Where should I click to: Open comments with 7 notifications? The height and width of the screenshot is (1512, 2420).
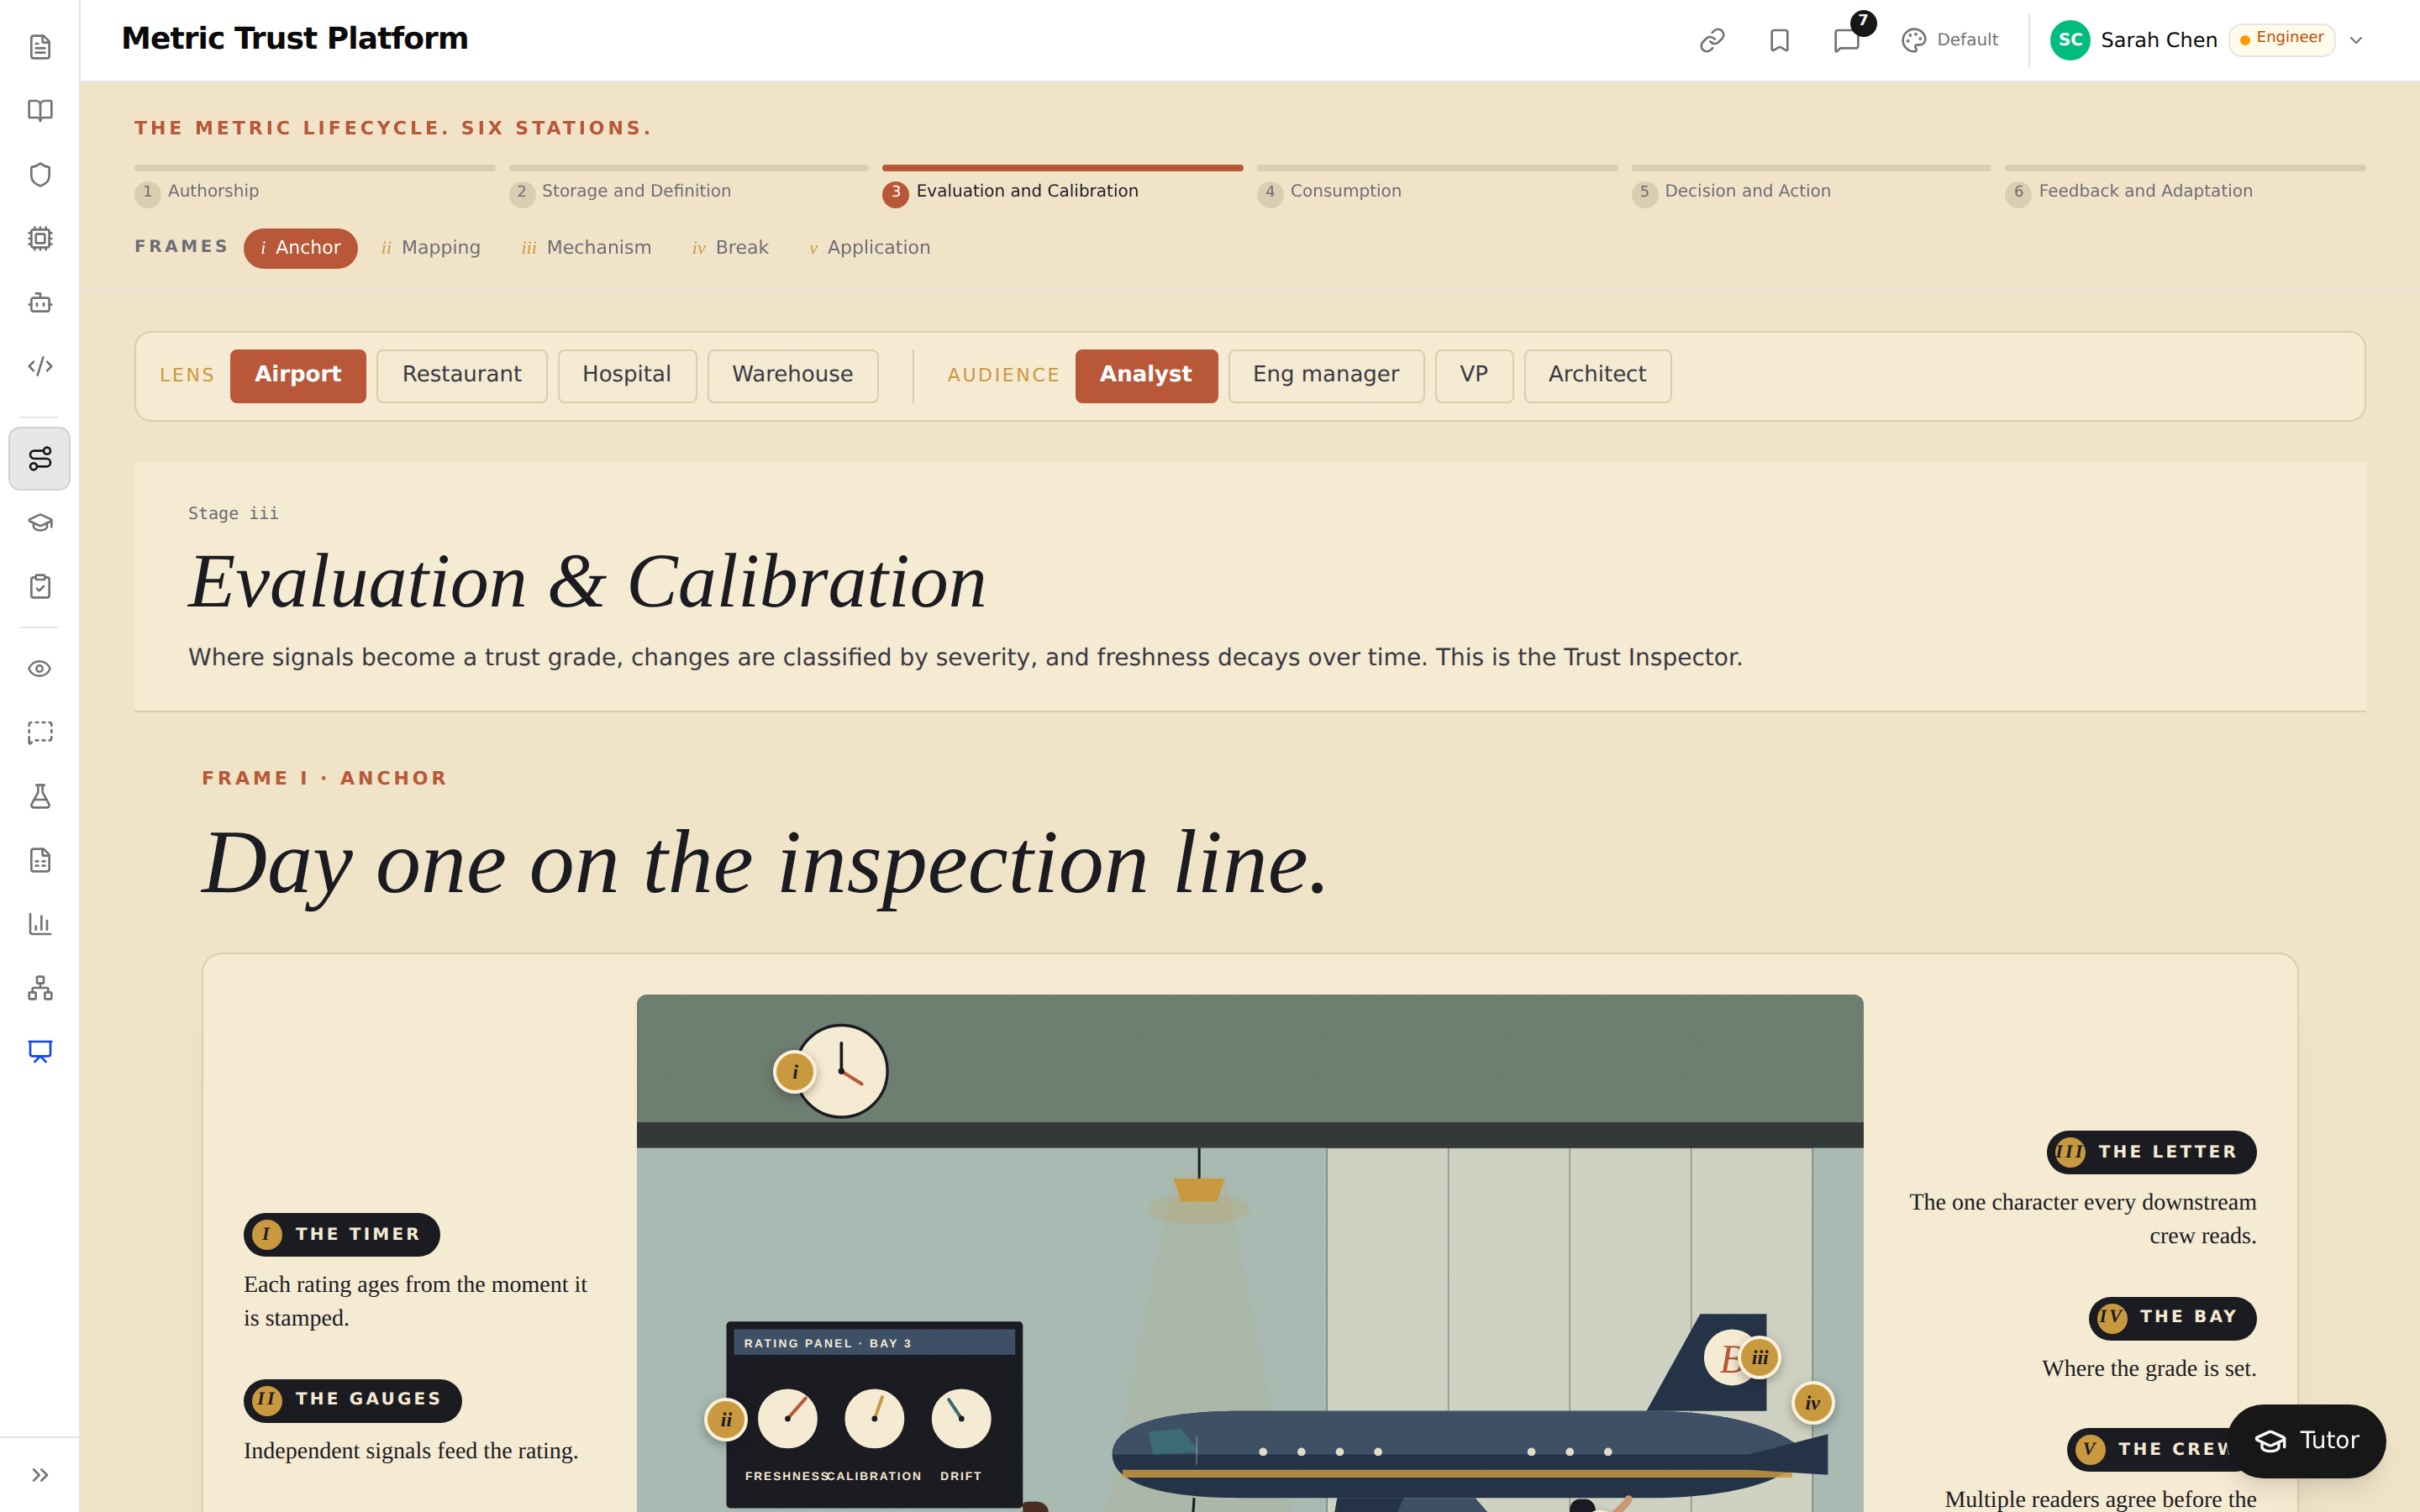1847,40
